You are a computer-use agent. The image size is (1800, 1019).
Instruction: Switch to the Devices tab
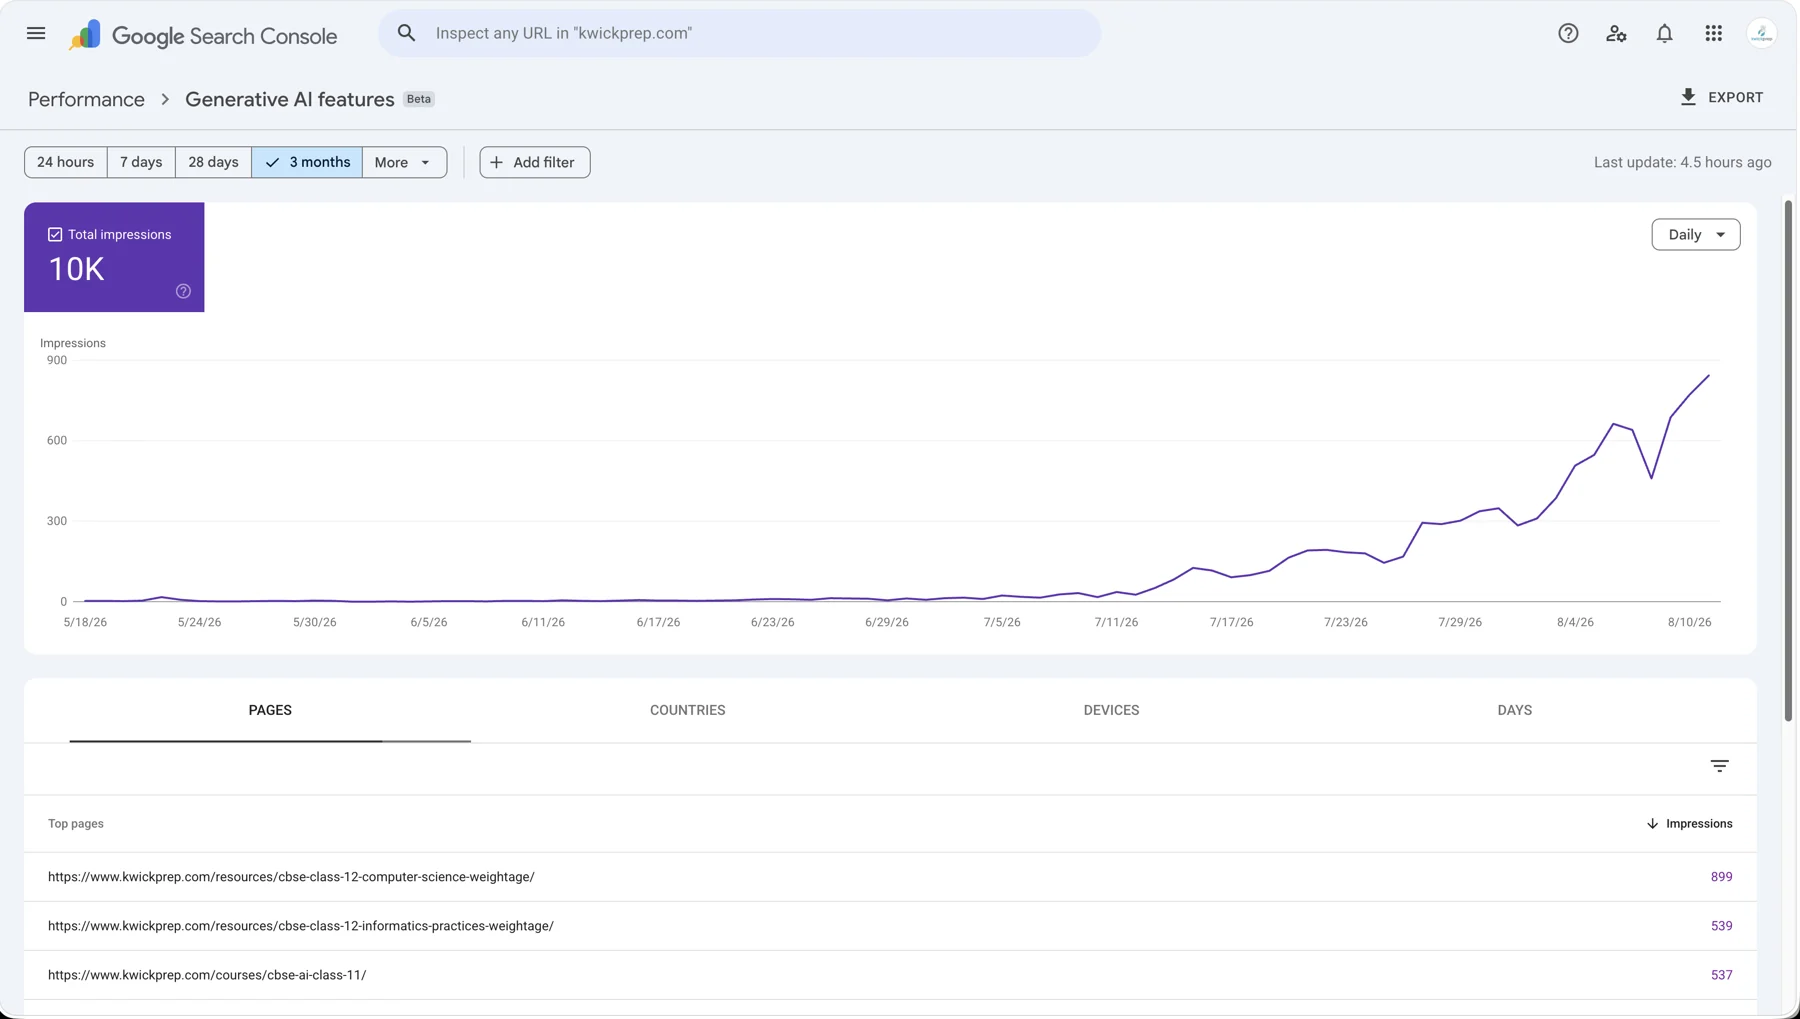tap(1111, 710)
